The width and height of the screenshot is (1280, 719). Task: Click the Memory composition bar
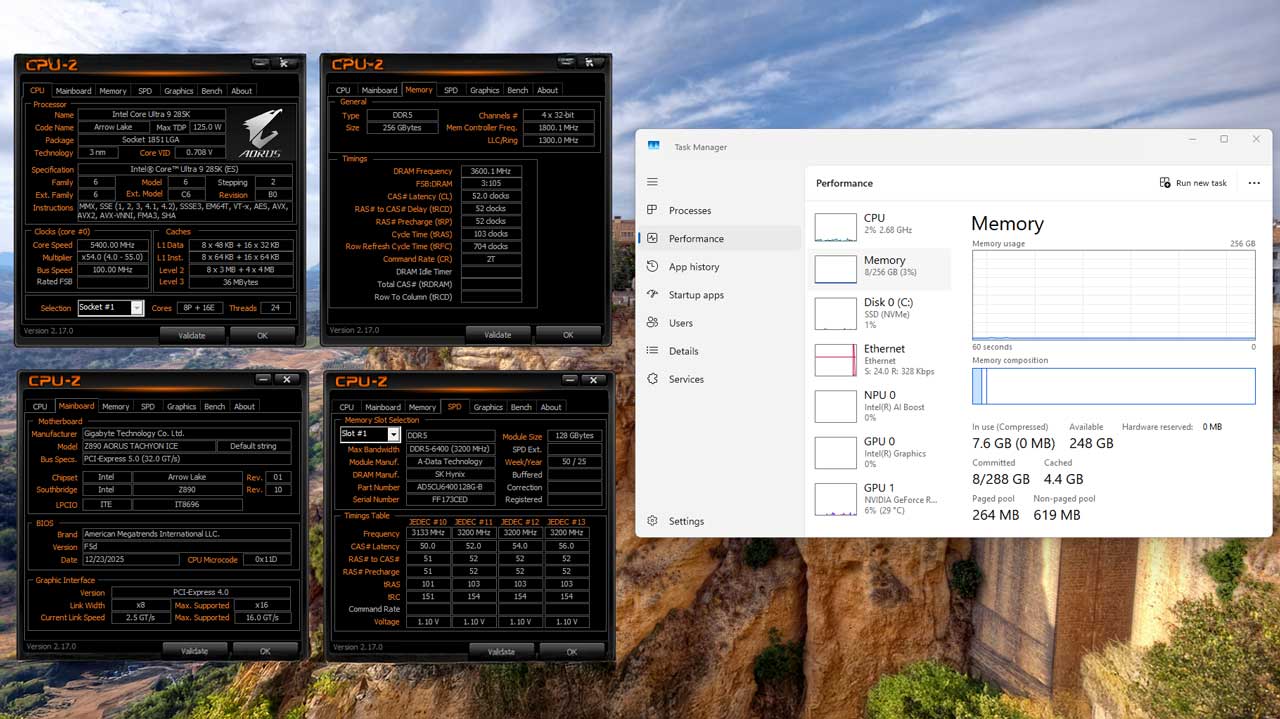tap(1113, 385)
